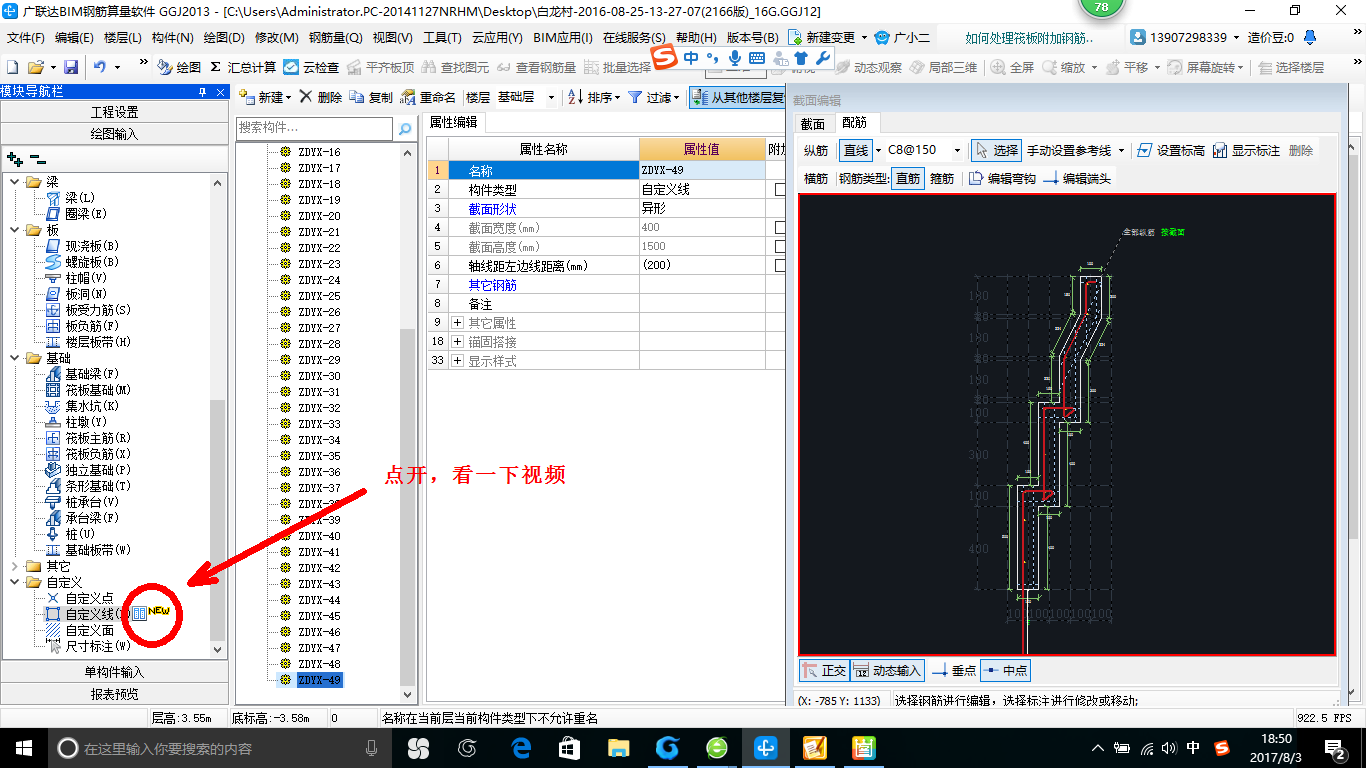
Task: Expand the 显示样式 row
Action: point(458,361)
